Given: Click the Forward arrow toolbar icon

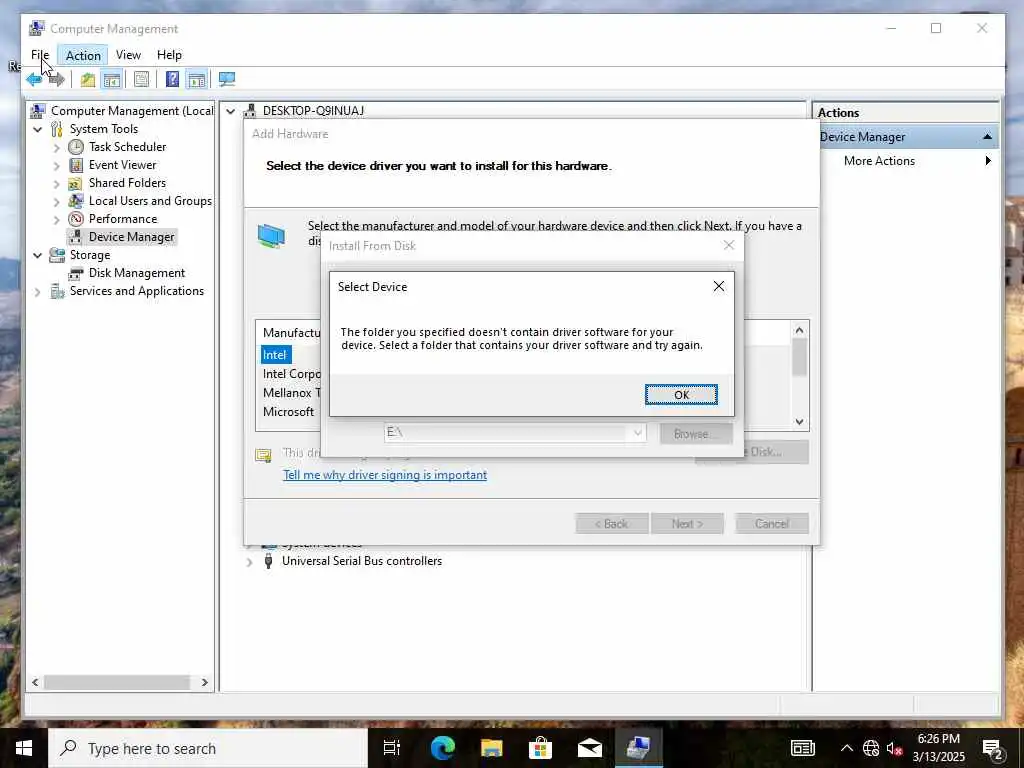Looking at the screenshot, I should click(57, 80).
